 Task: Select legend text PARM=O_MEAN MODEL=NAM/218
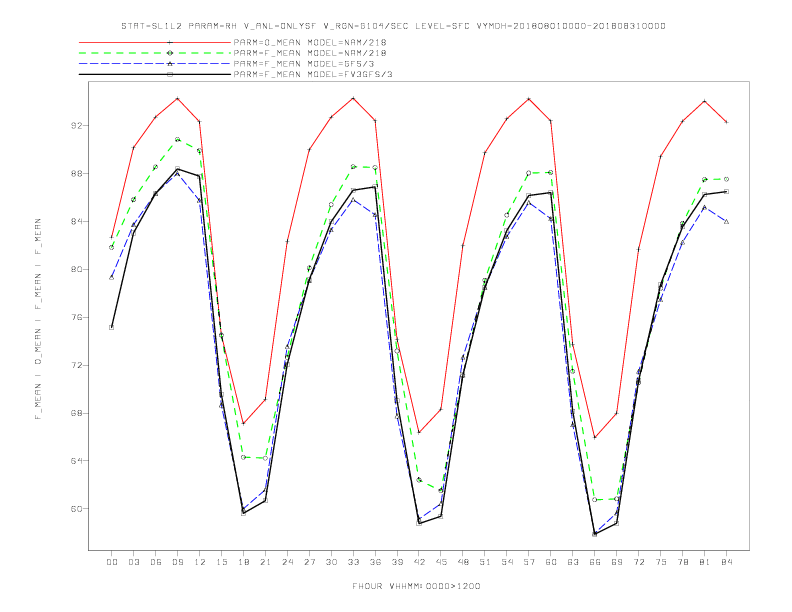click(310, 42)
